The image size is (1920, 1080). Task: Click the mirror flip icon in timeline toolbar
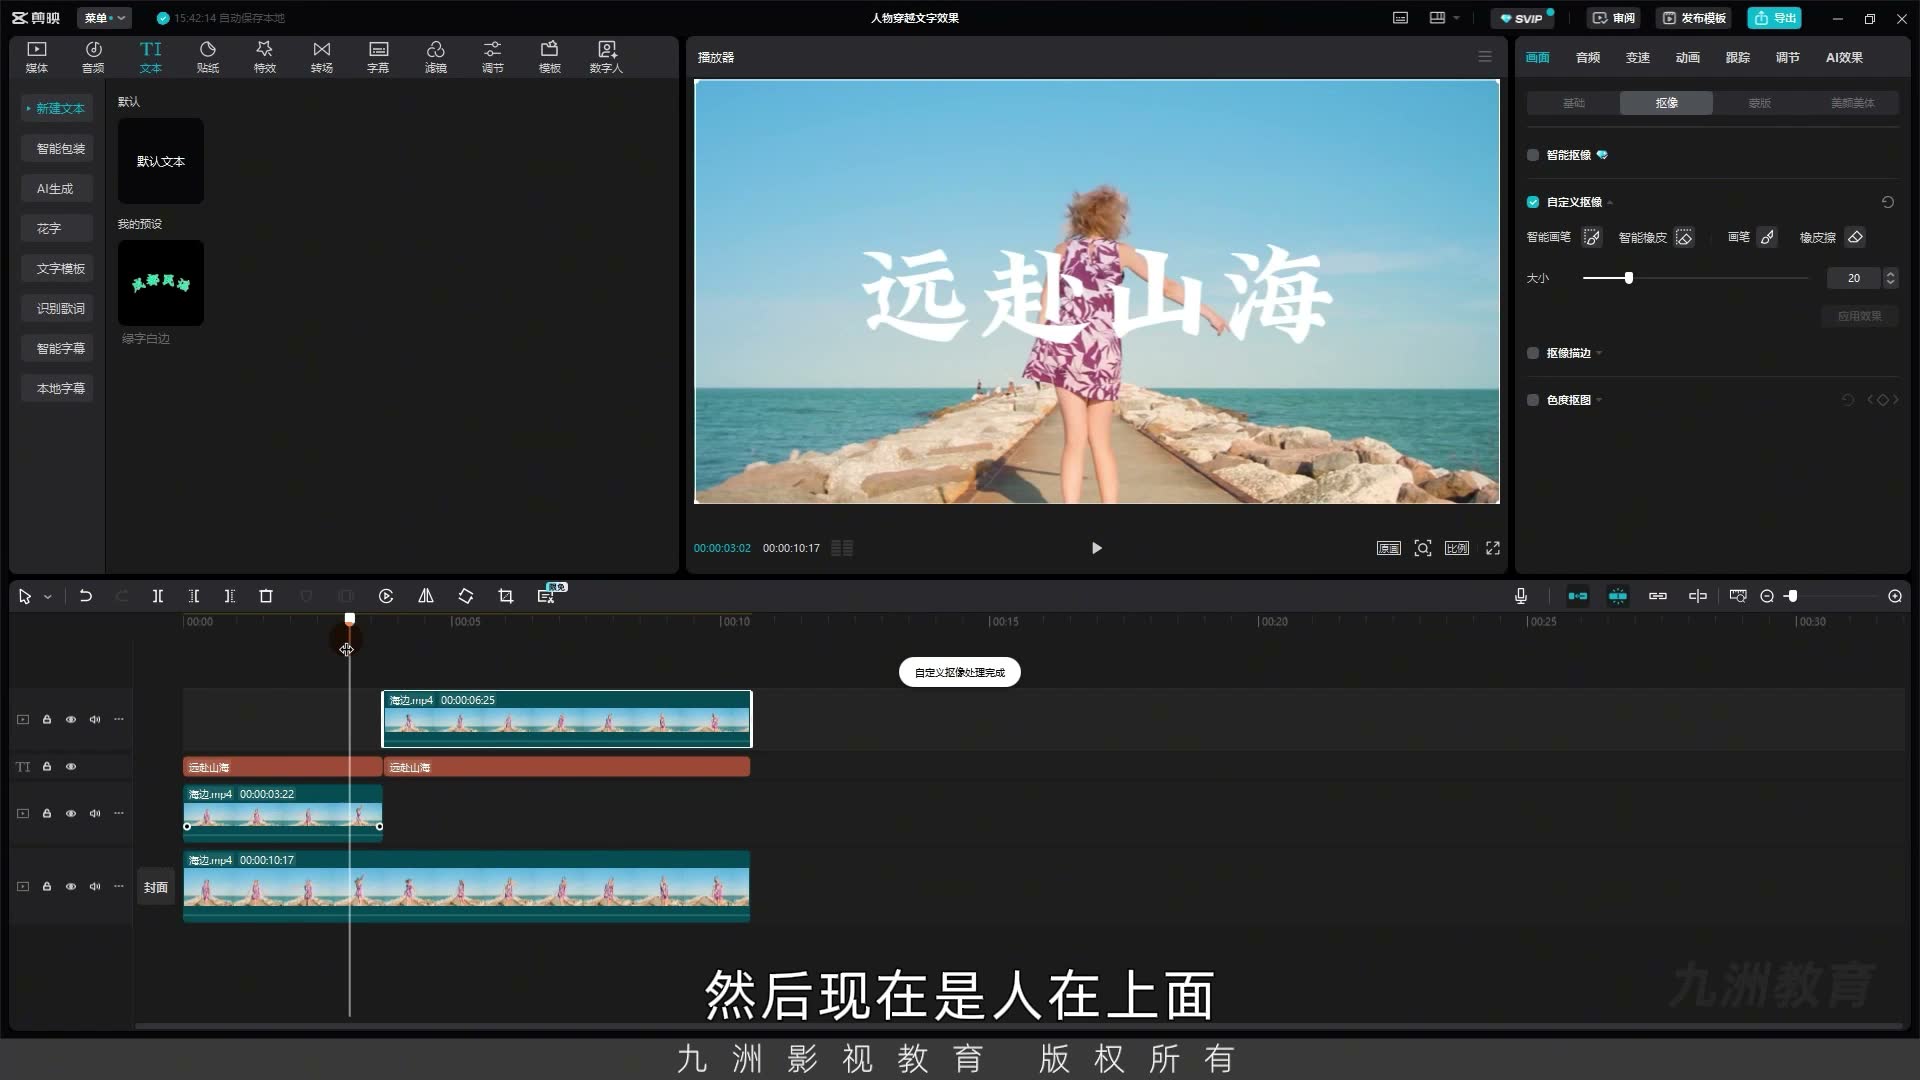(426, 596)
